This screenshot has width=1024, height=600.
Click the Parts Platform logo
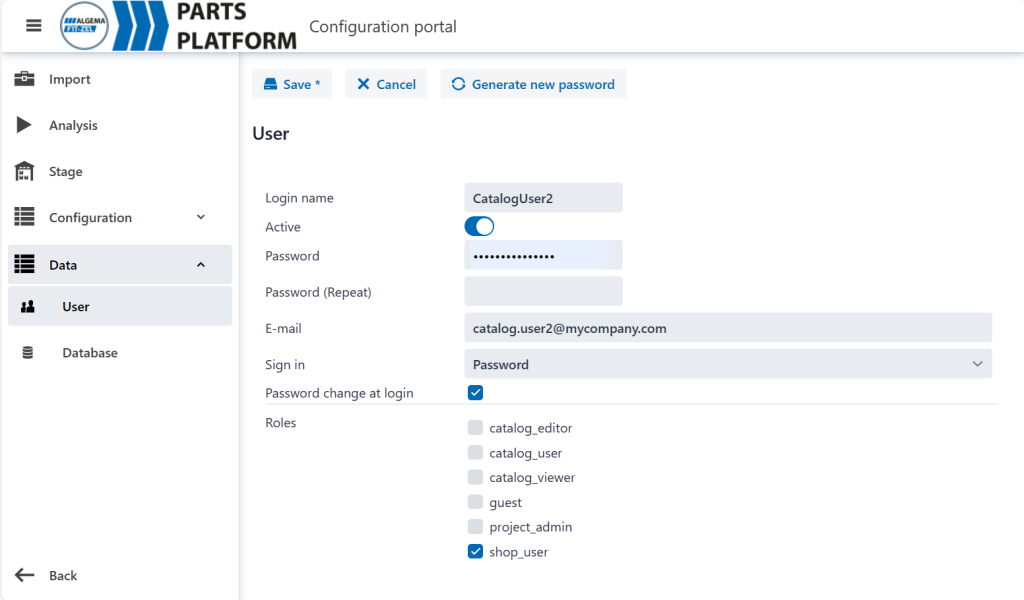[180, 26]
